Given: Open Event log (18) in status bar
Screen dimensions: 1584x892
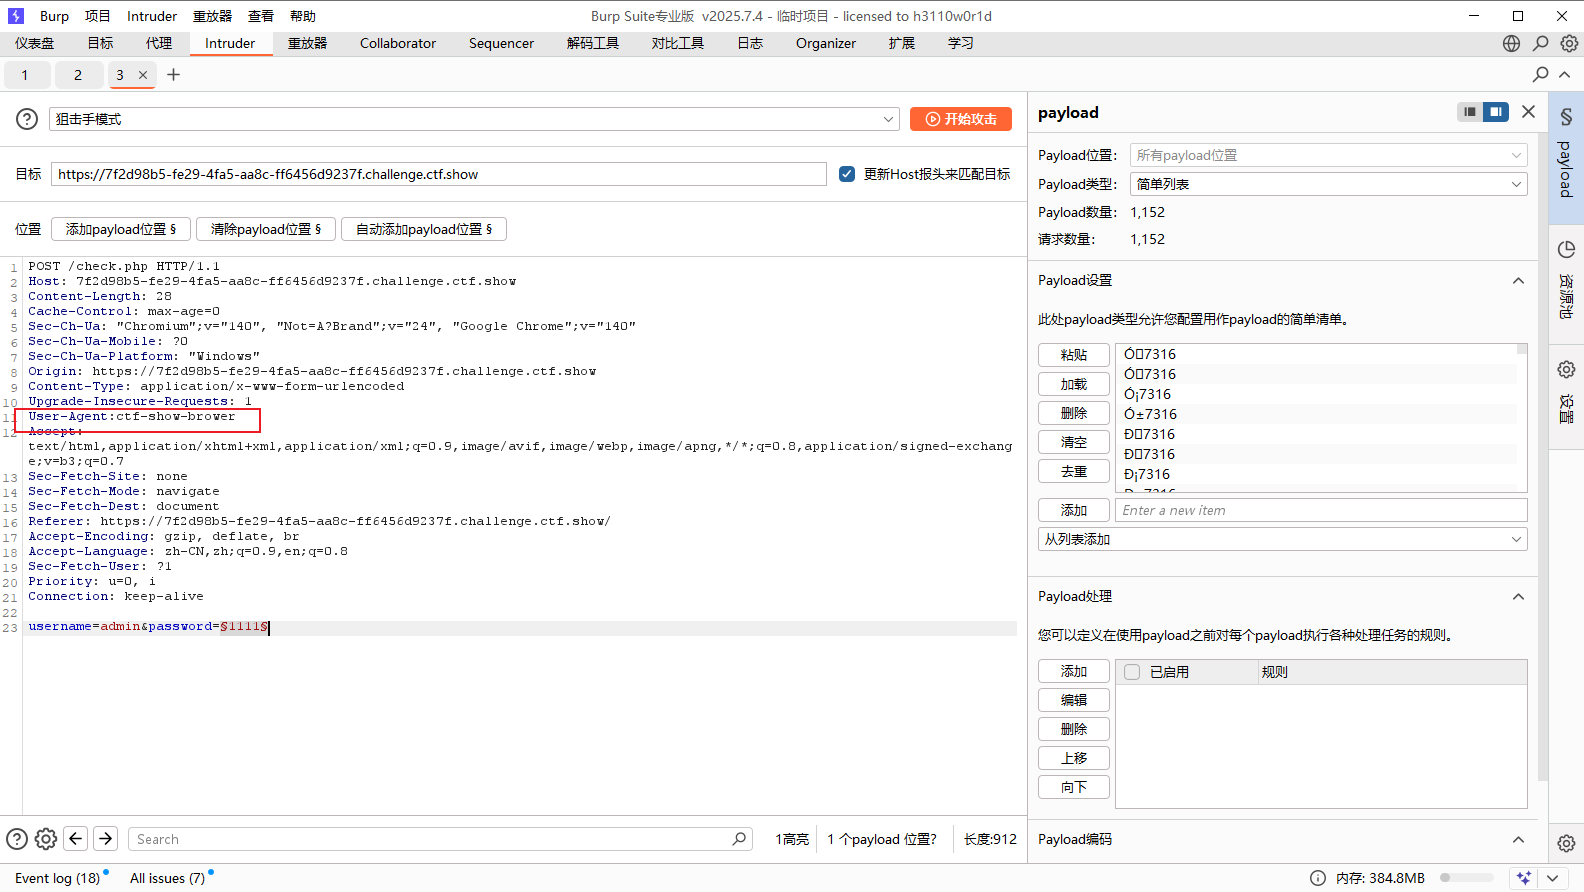Looking at the screenshot, I should click(58, 878).
